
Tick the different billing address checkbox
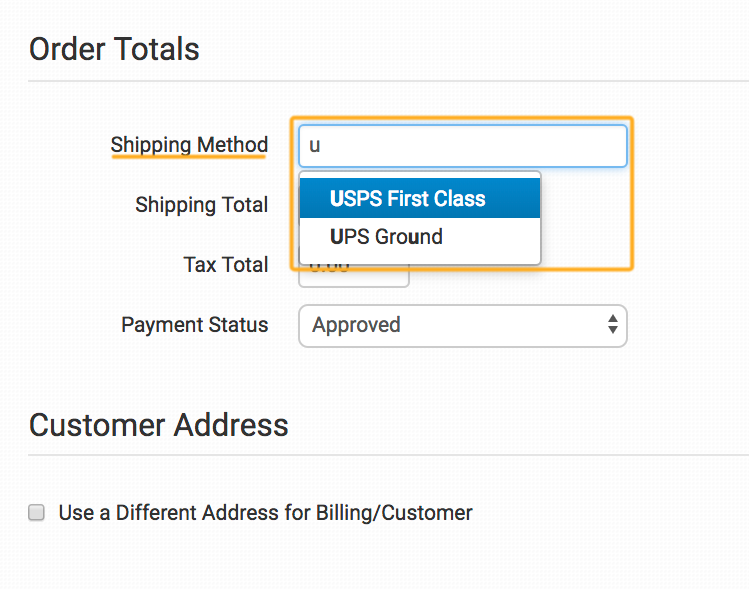[x=37, y=513]
